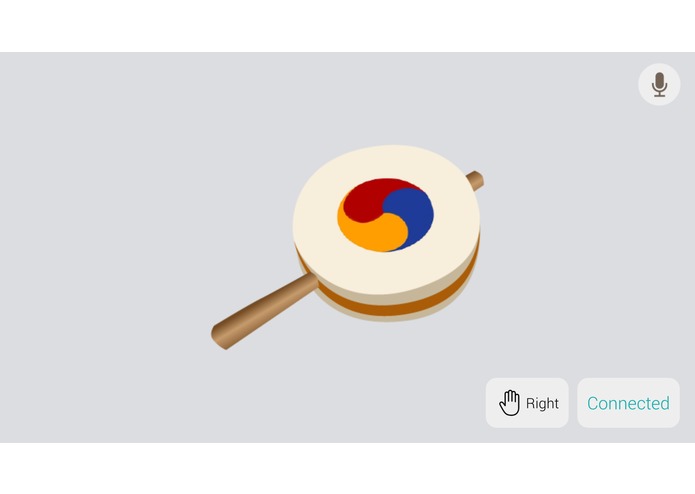Click the rounded lower end of handle
This screenshot has width=695, height=494.
click(x=222, y=337)
